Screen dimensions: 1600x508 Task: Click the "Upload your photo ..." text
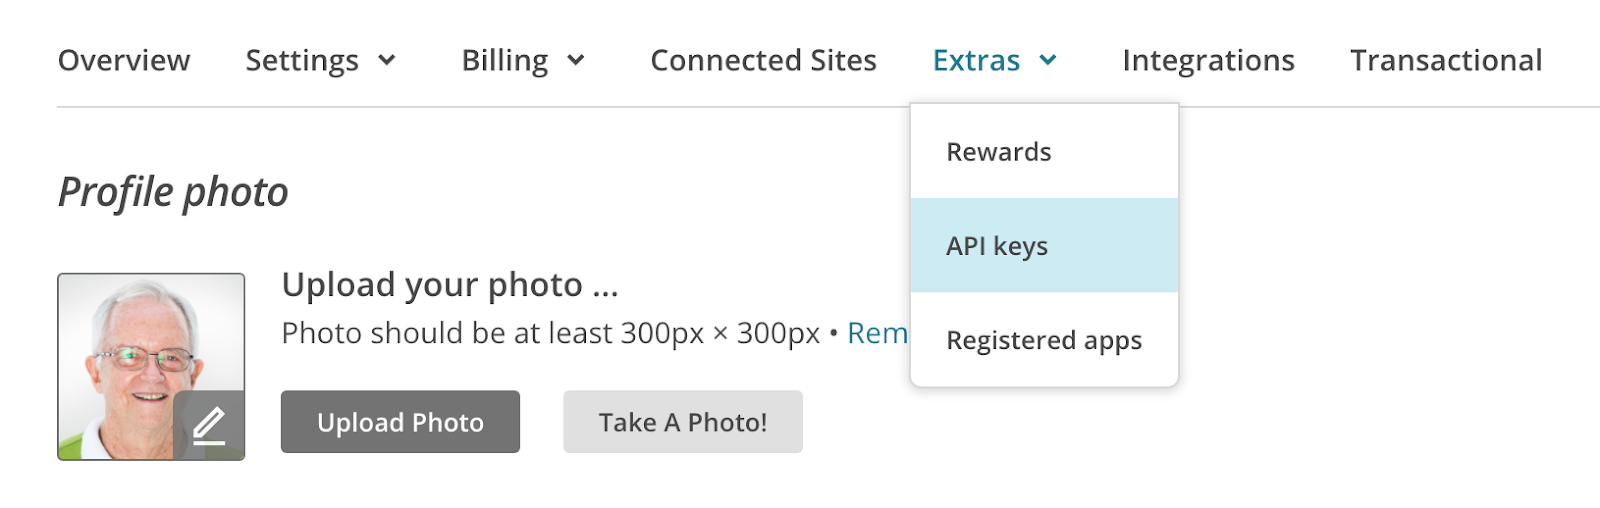[450, 285]
